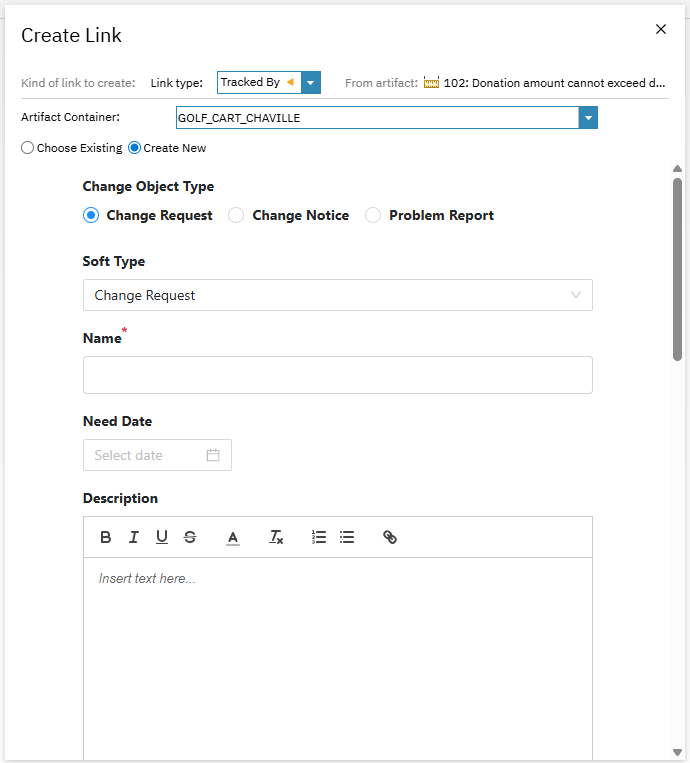The image size is (690, 763).
Task: Insert a hyperlink in Description
Action: point(390,537)
